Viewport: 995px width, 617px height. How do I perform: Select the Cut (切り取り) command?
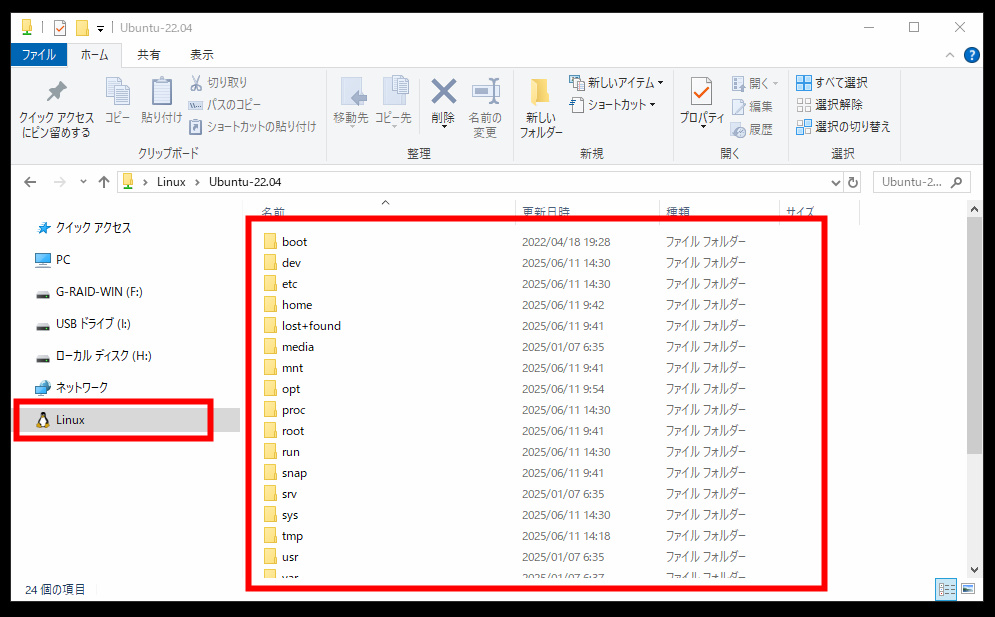pos(218,83)
